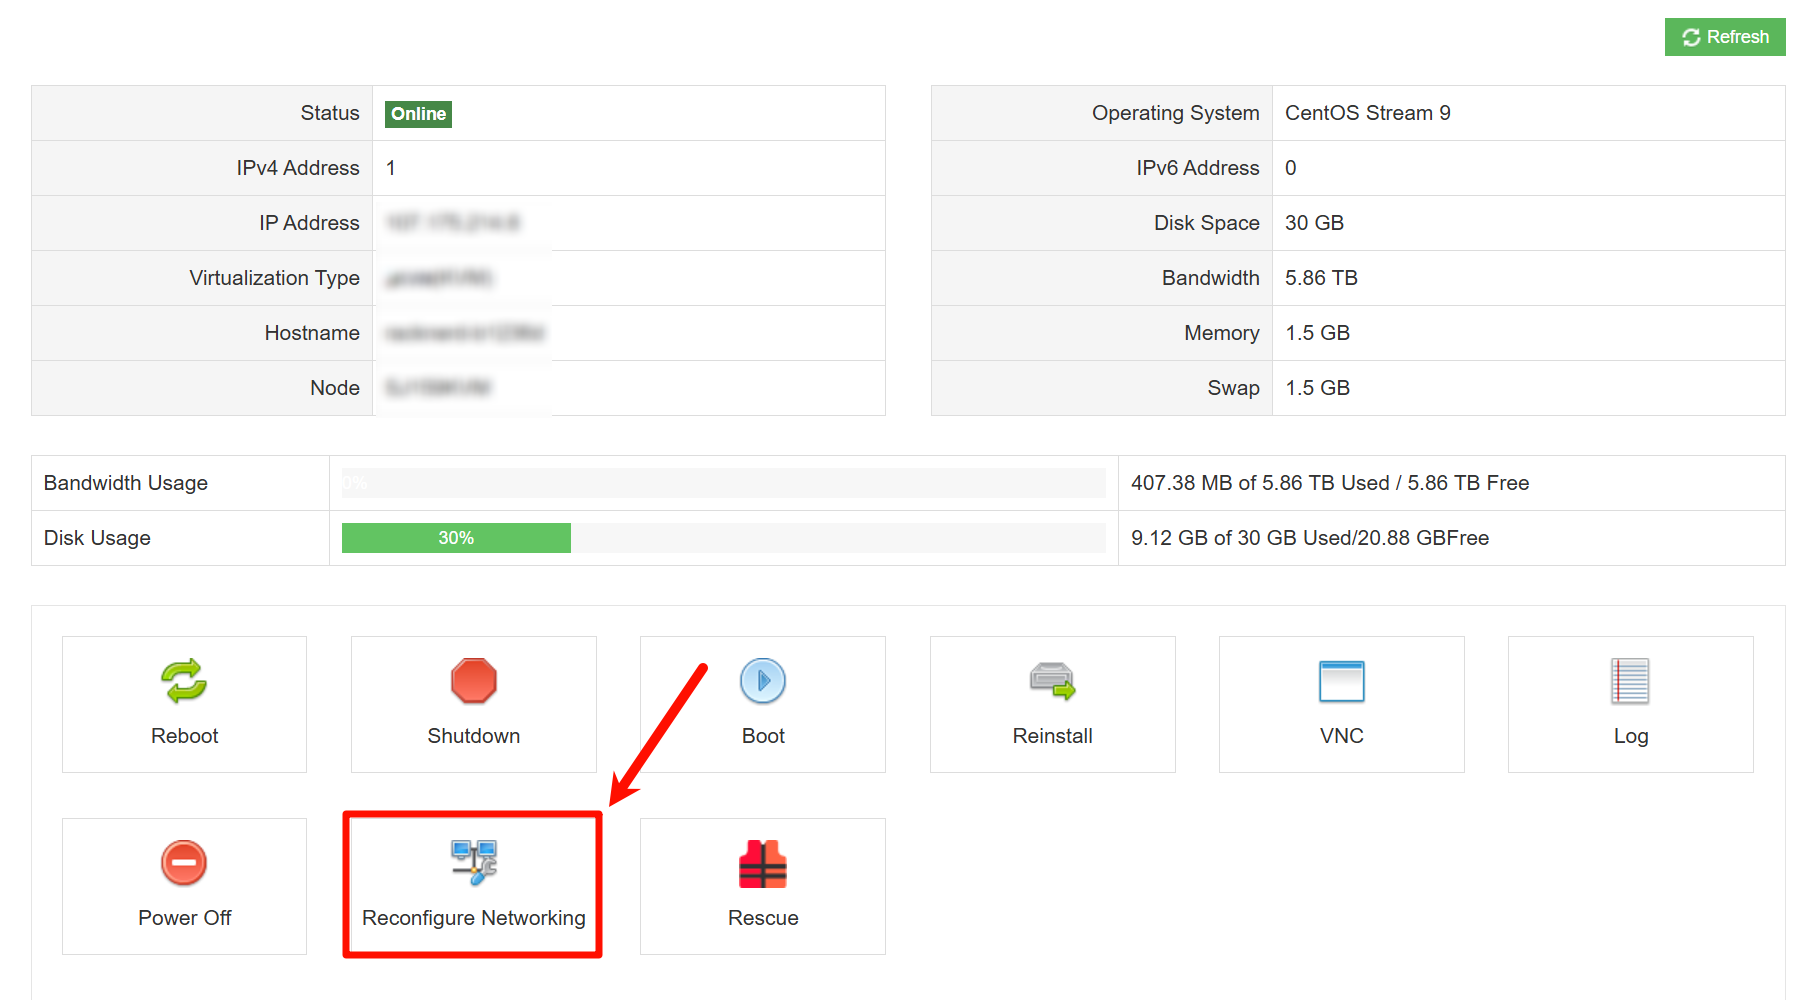Select the Reconfigure Networking icon
1810x1000 pixels.
click(x=473, y=862)
